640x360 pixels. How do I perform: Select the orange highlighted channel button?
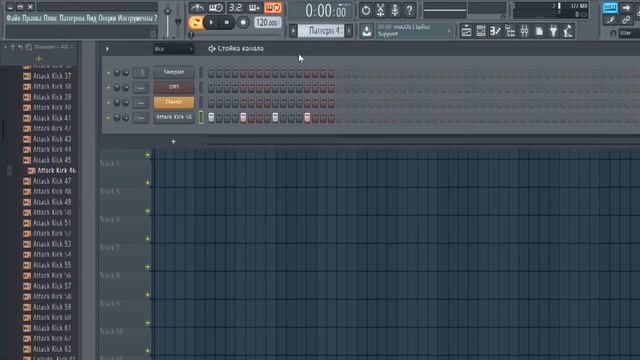[x=174, y=102]
